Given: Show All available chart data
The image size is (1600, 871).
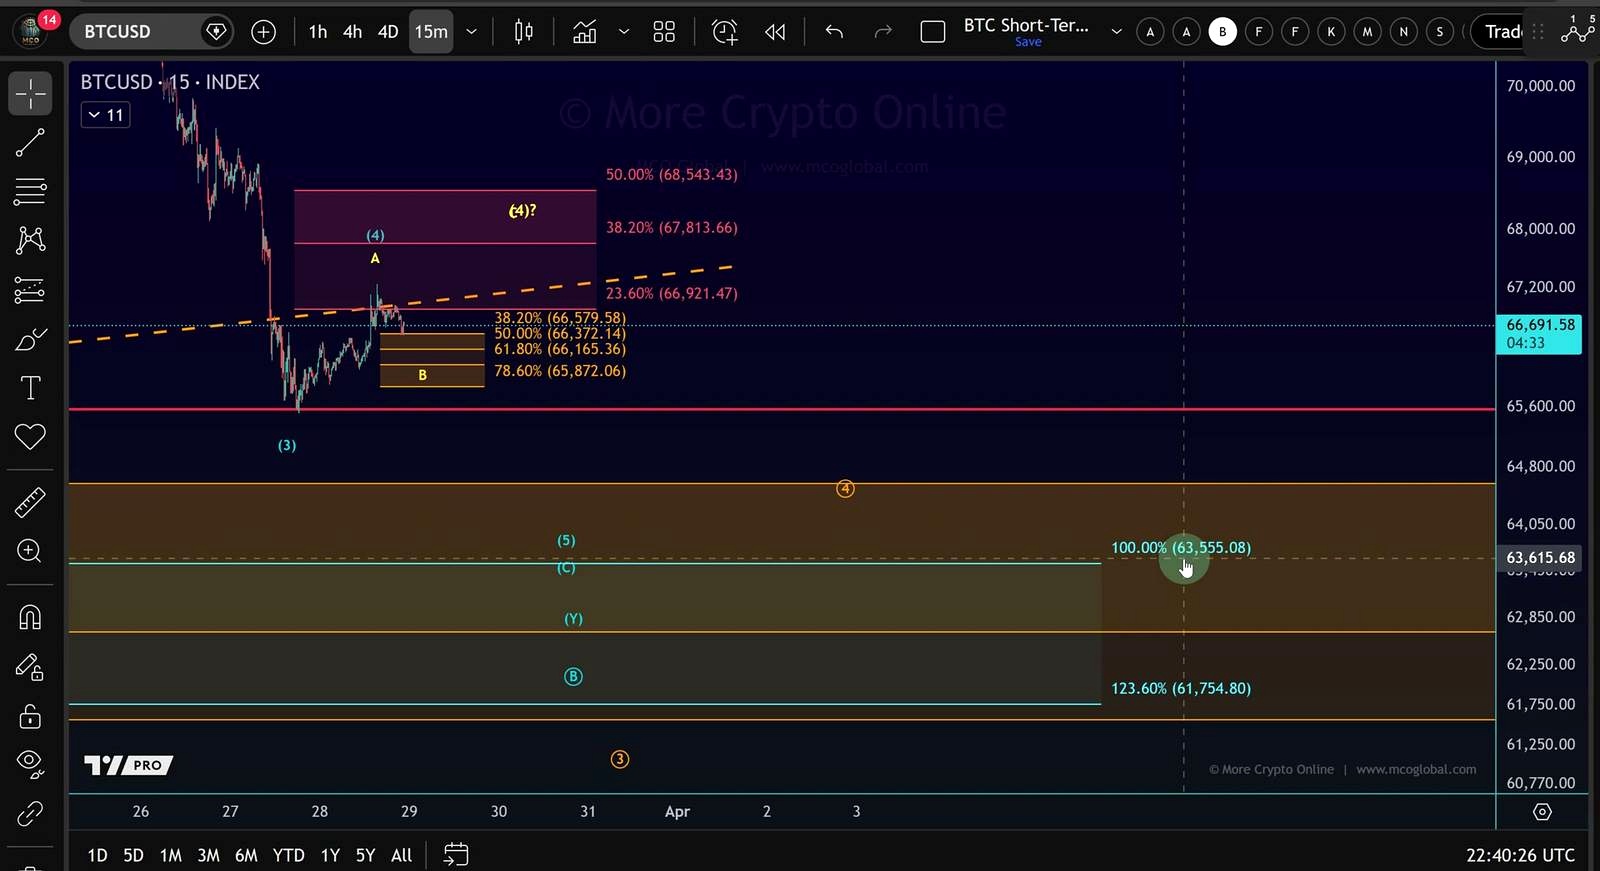Looking at the screenshot, I should tap(401, 855).
